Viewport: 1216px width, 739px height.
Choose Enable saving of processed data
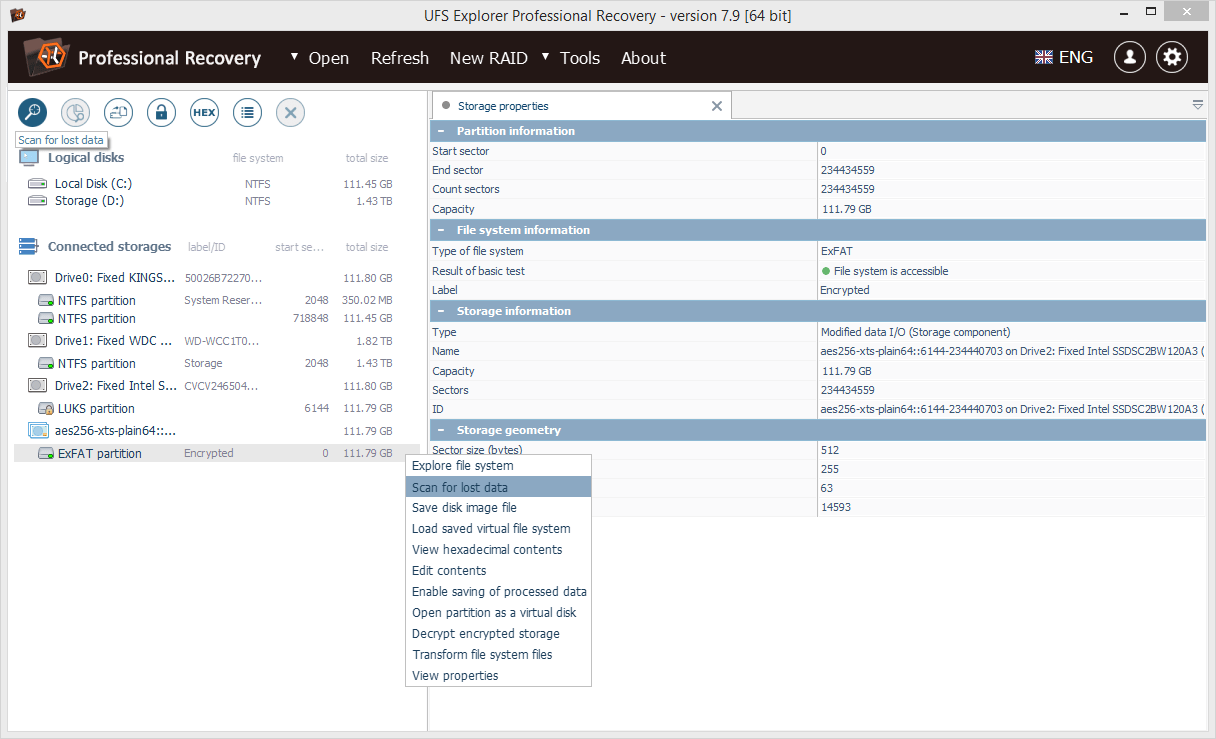(498, 592)
